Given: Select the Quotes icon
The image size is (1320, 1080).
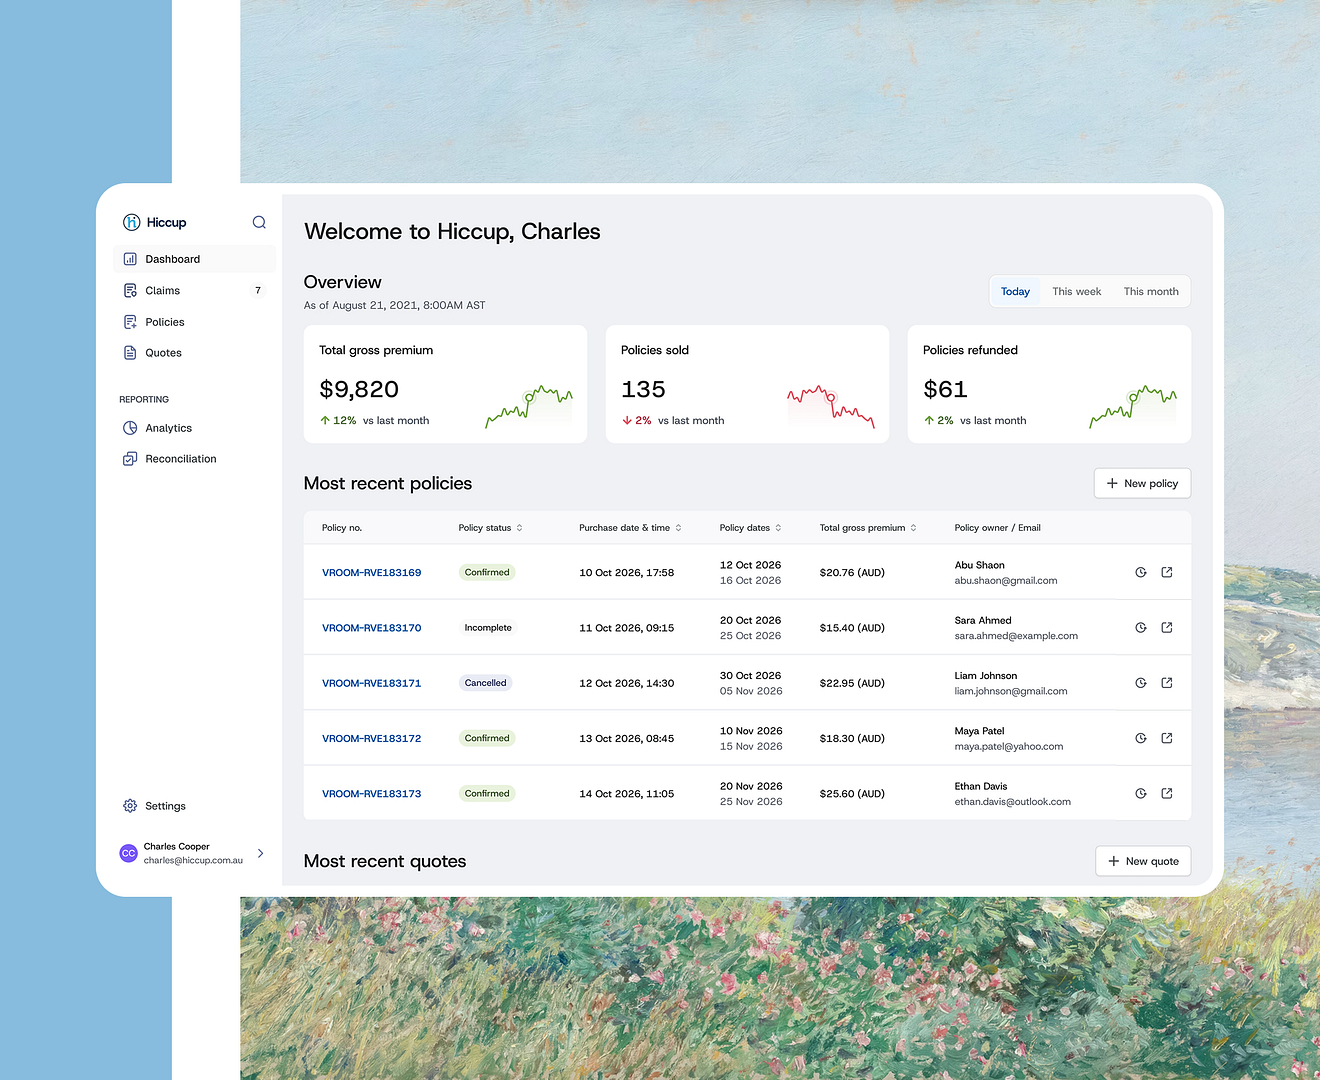Looking at the screenshot, I should click(x=130, y=352).
